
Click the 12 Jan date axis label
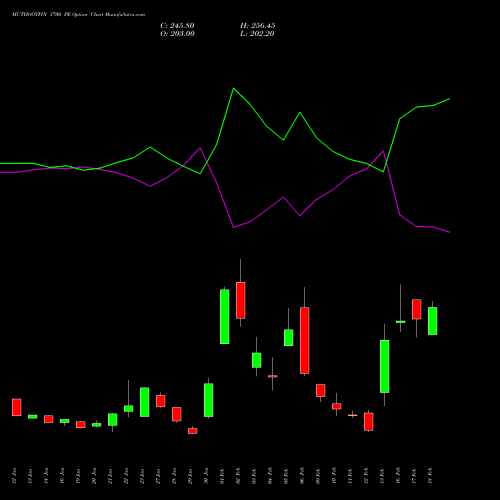pyautogui.click(x=14, y=476)
